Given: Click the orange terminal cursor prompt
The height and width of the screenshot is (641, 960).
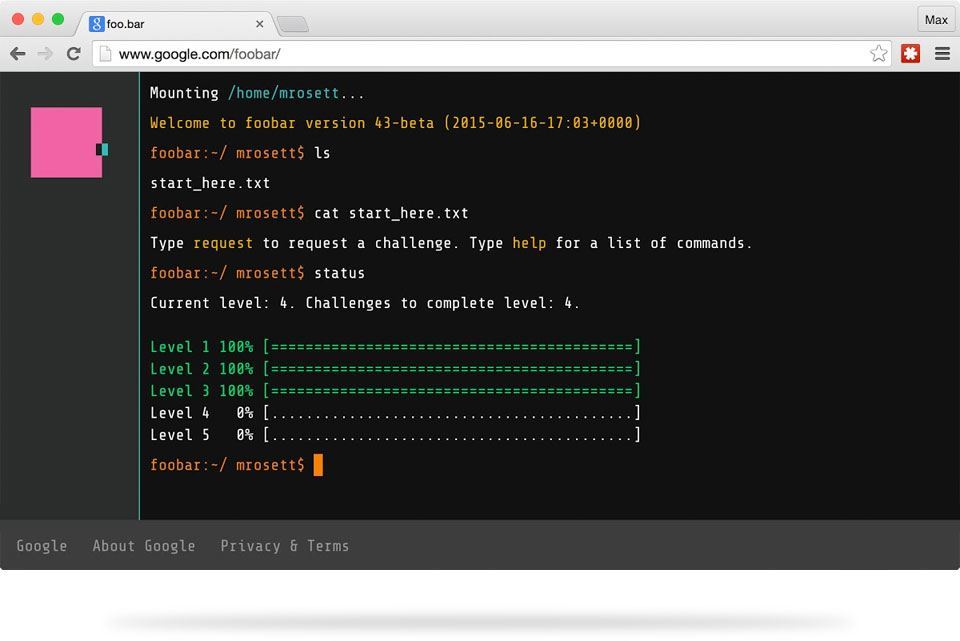Looking at the screenshot, I should tap(318, 465).
